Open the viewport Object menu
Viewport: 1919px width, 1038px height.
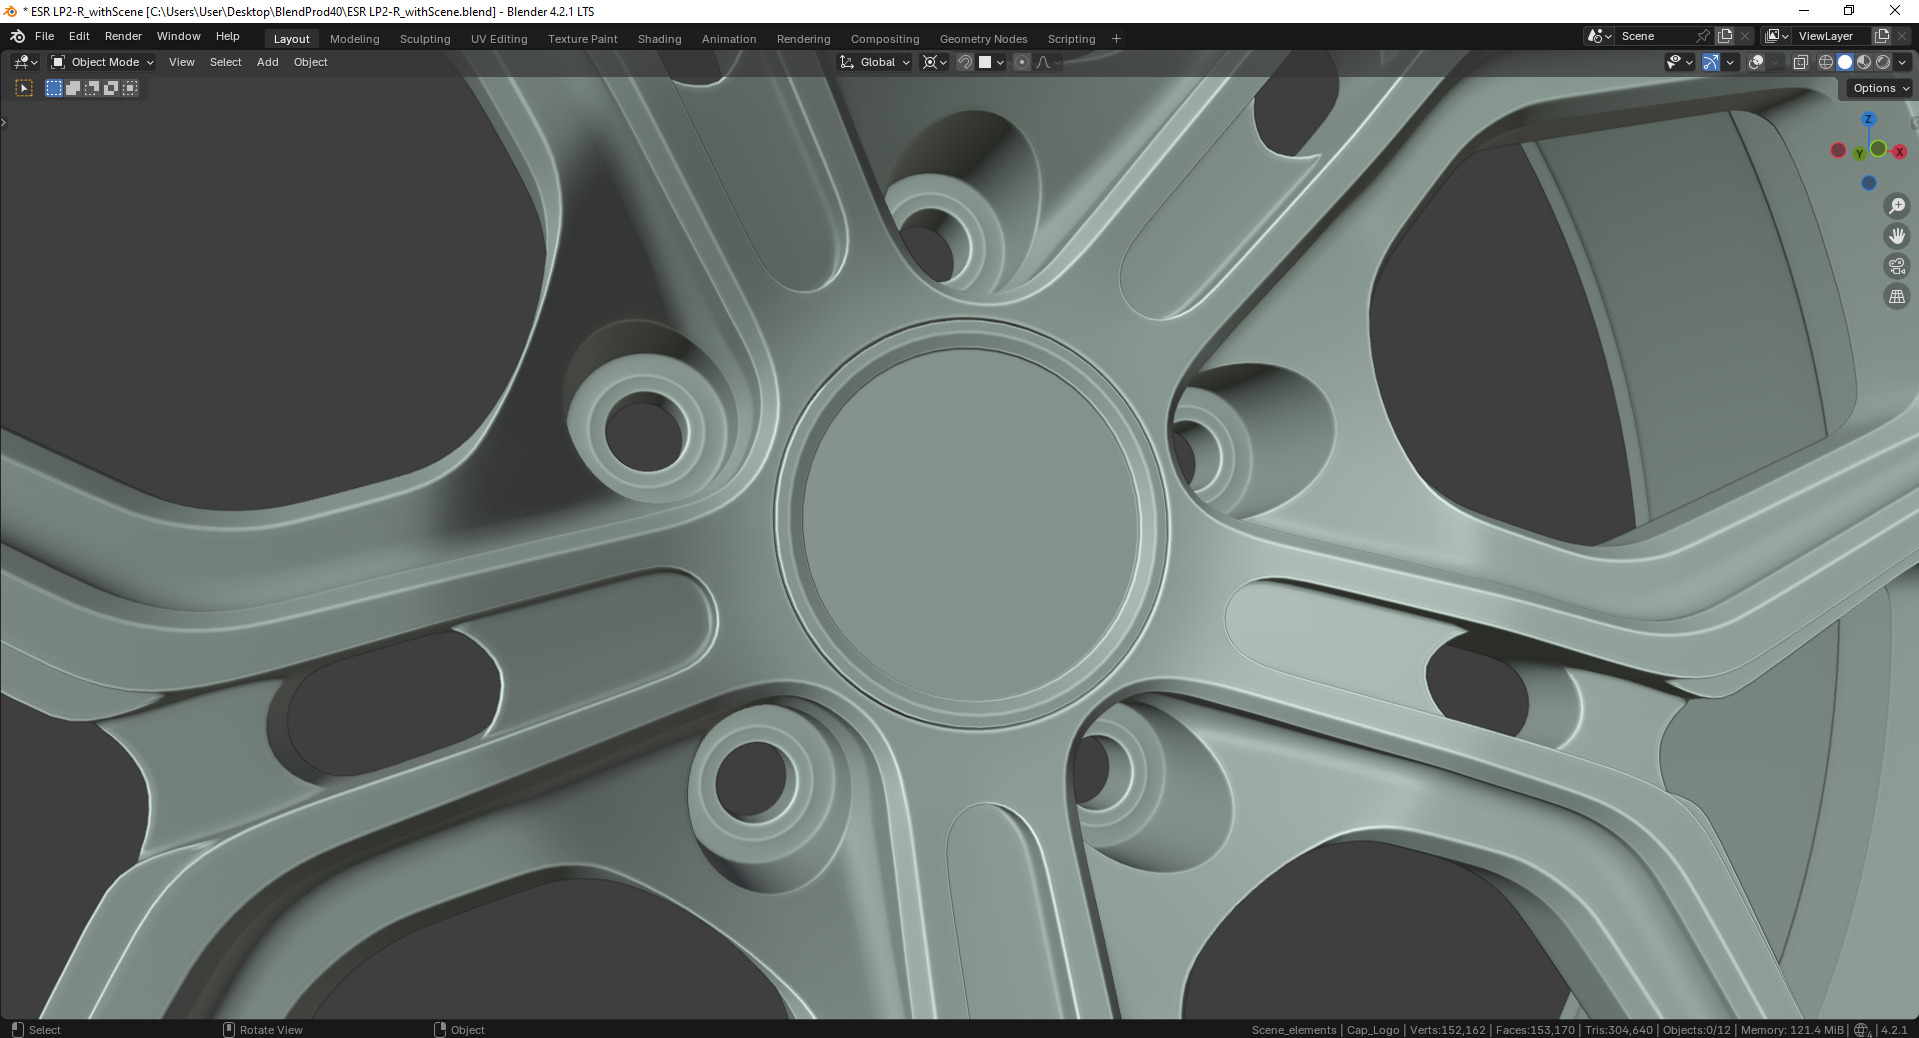(310, 62)
